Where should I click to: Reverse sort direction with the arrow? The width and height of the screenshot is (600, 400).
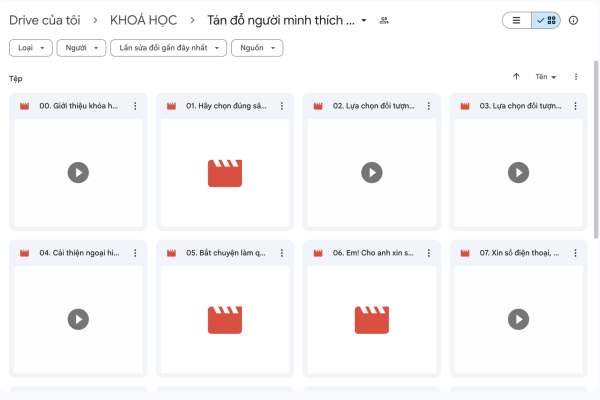[516, 77]
